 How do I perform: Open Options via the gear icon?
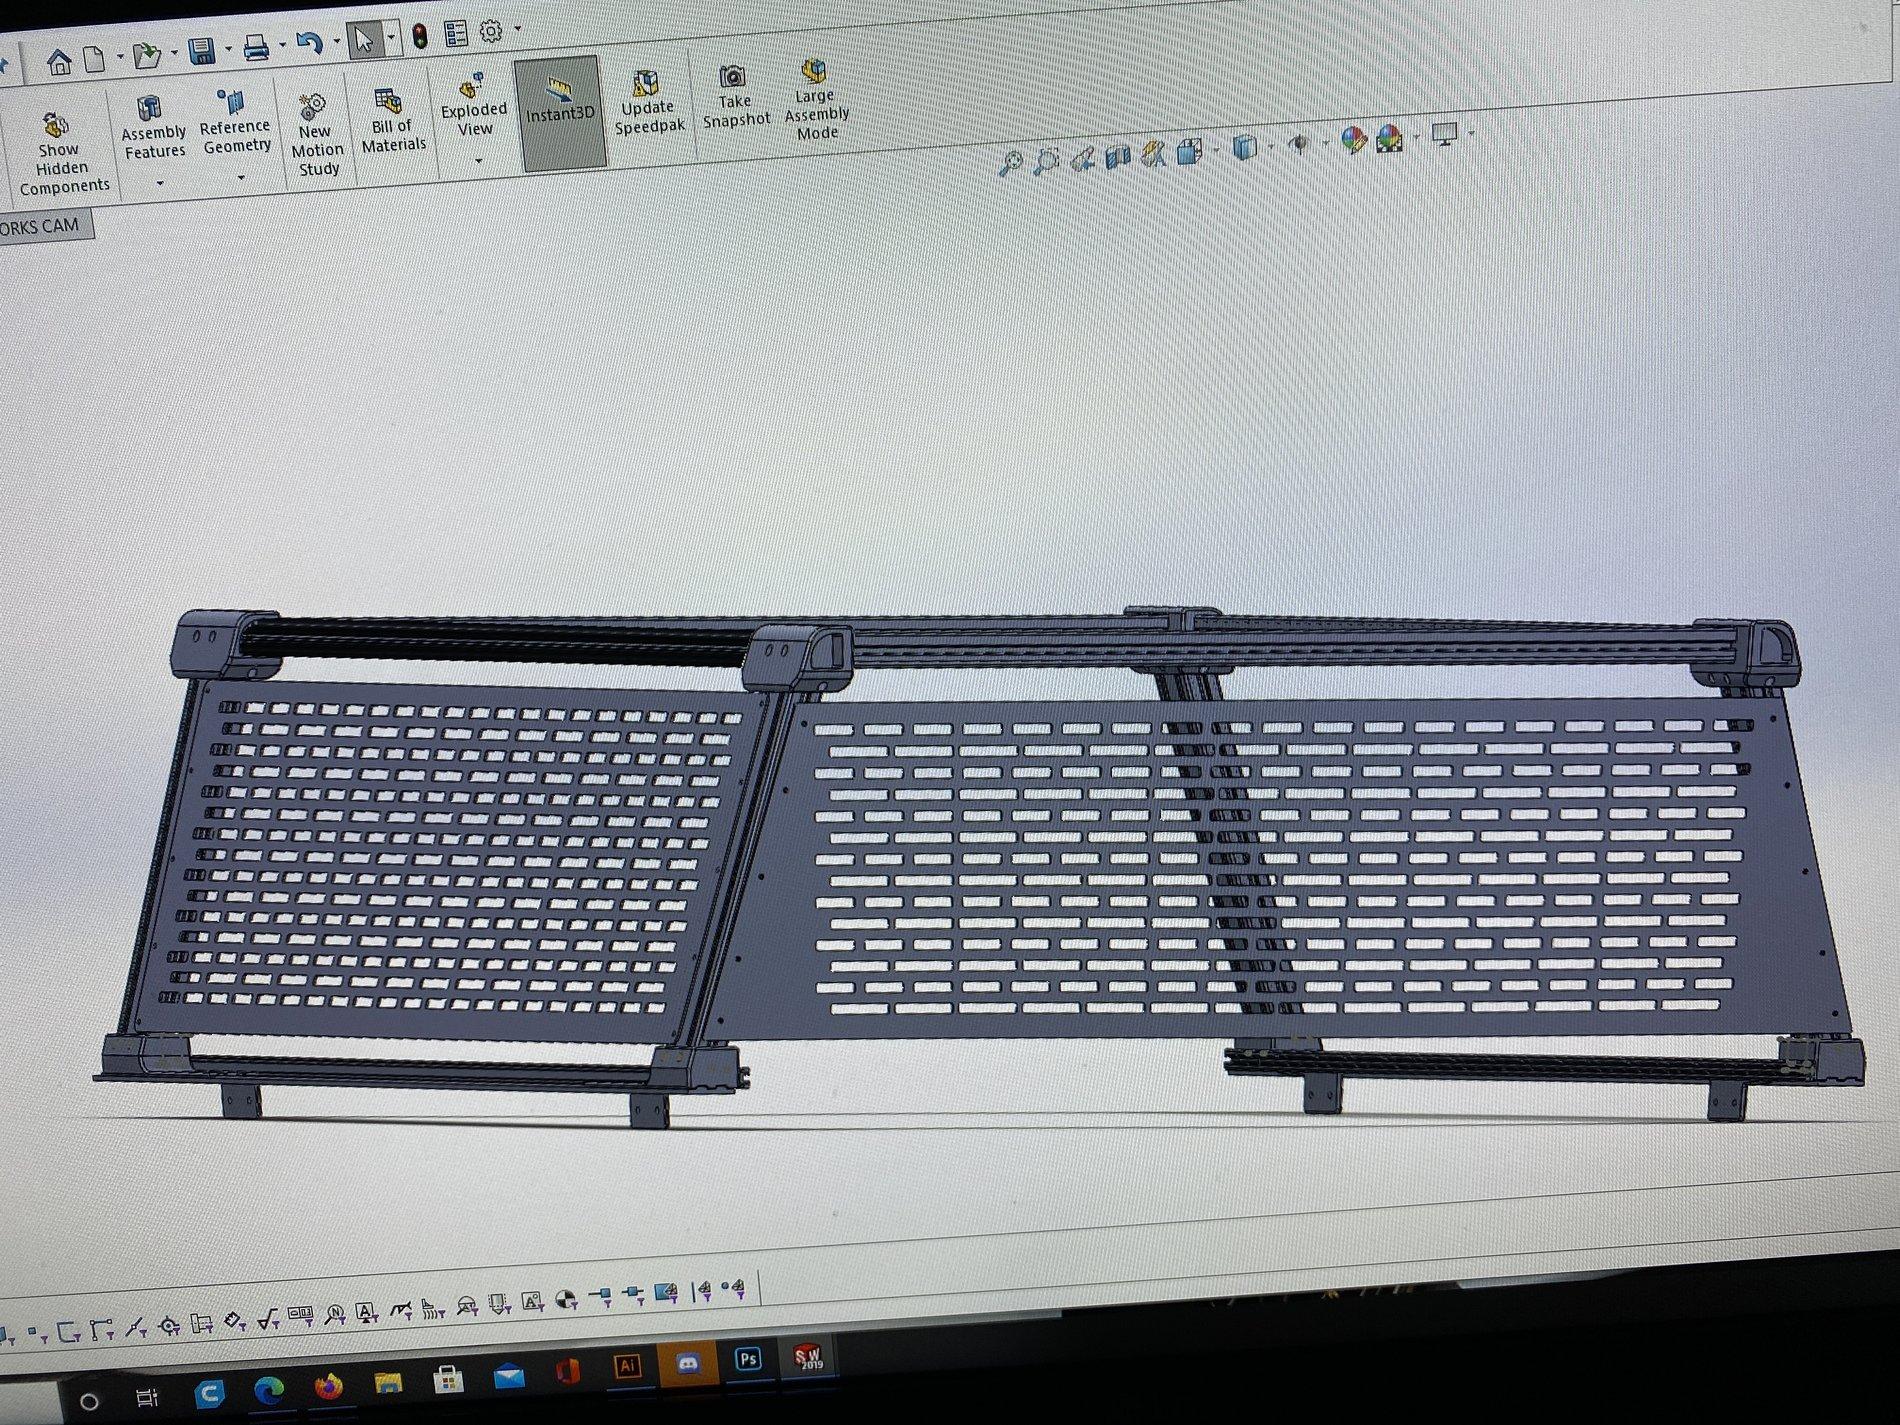(x=491, y=31)
